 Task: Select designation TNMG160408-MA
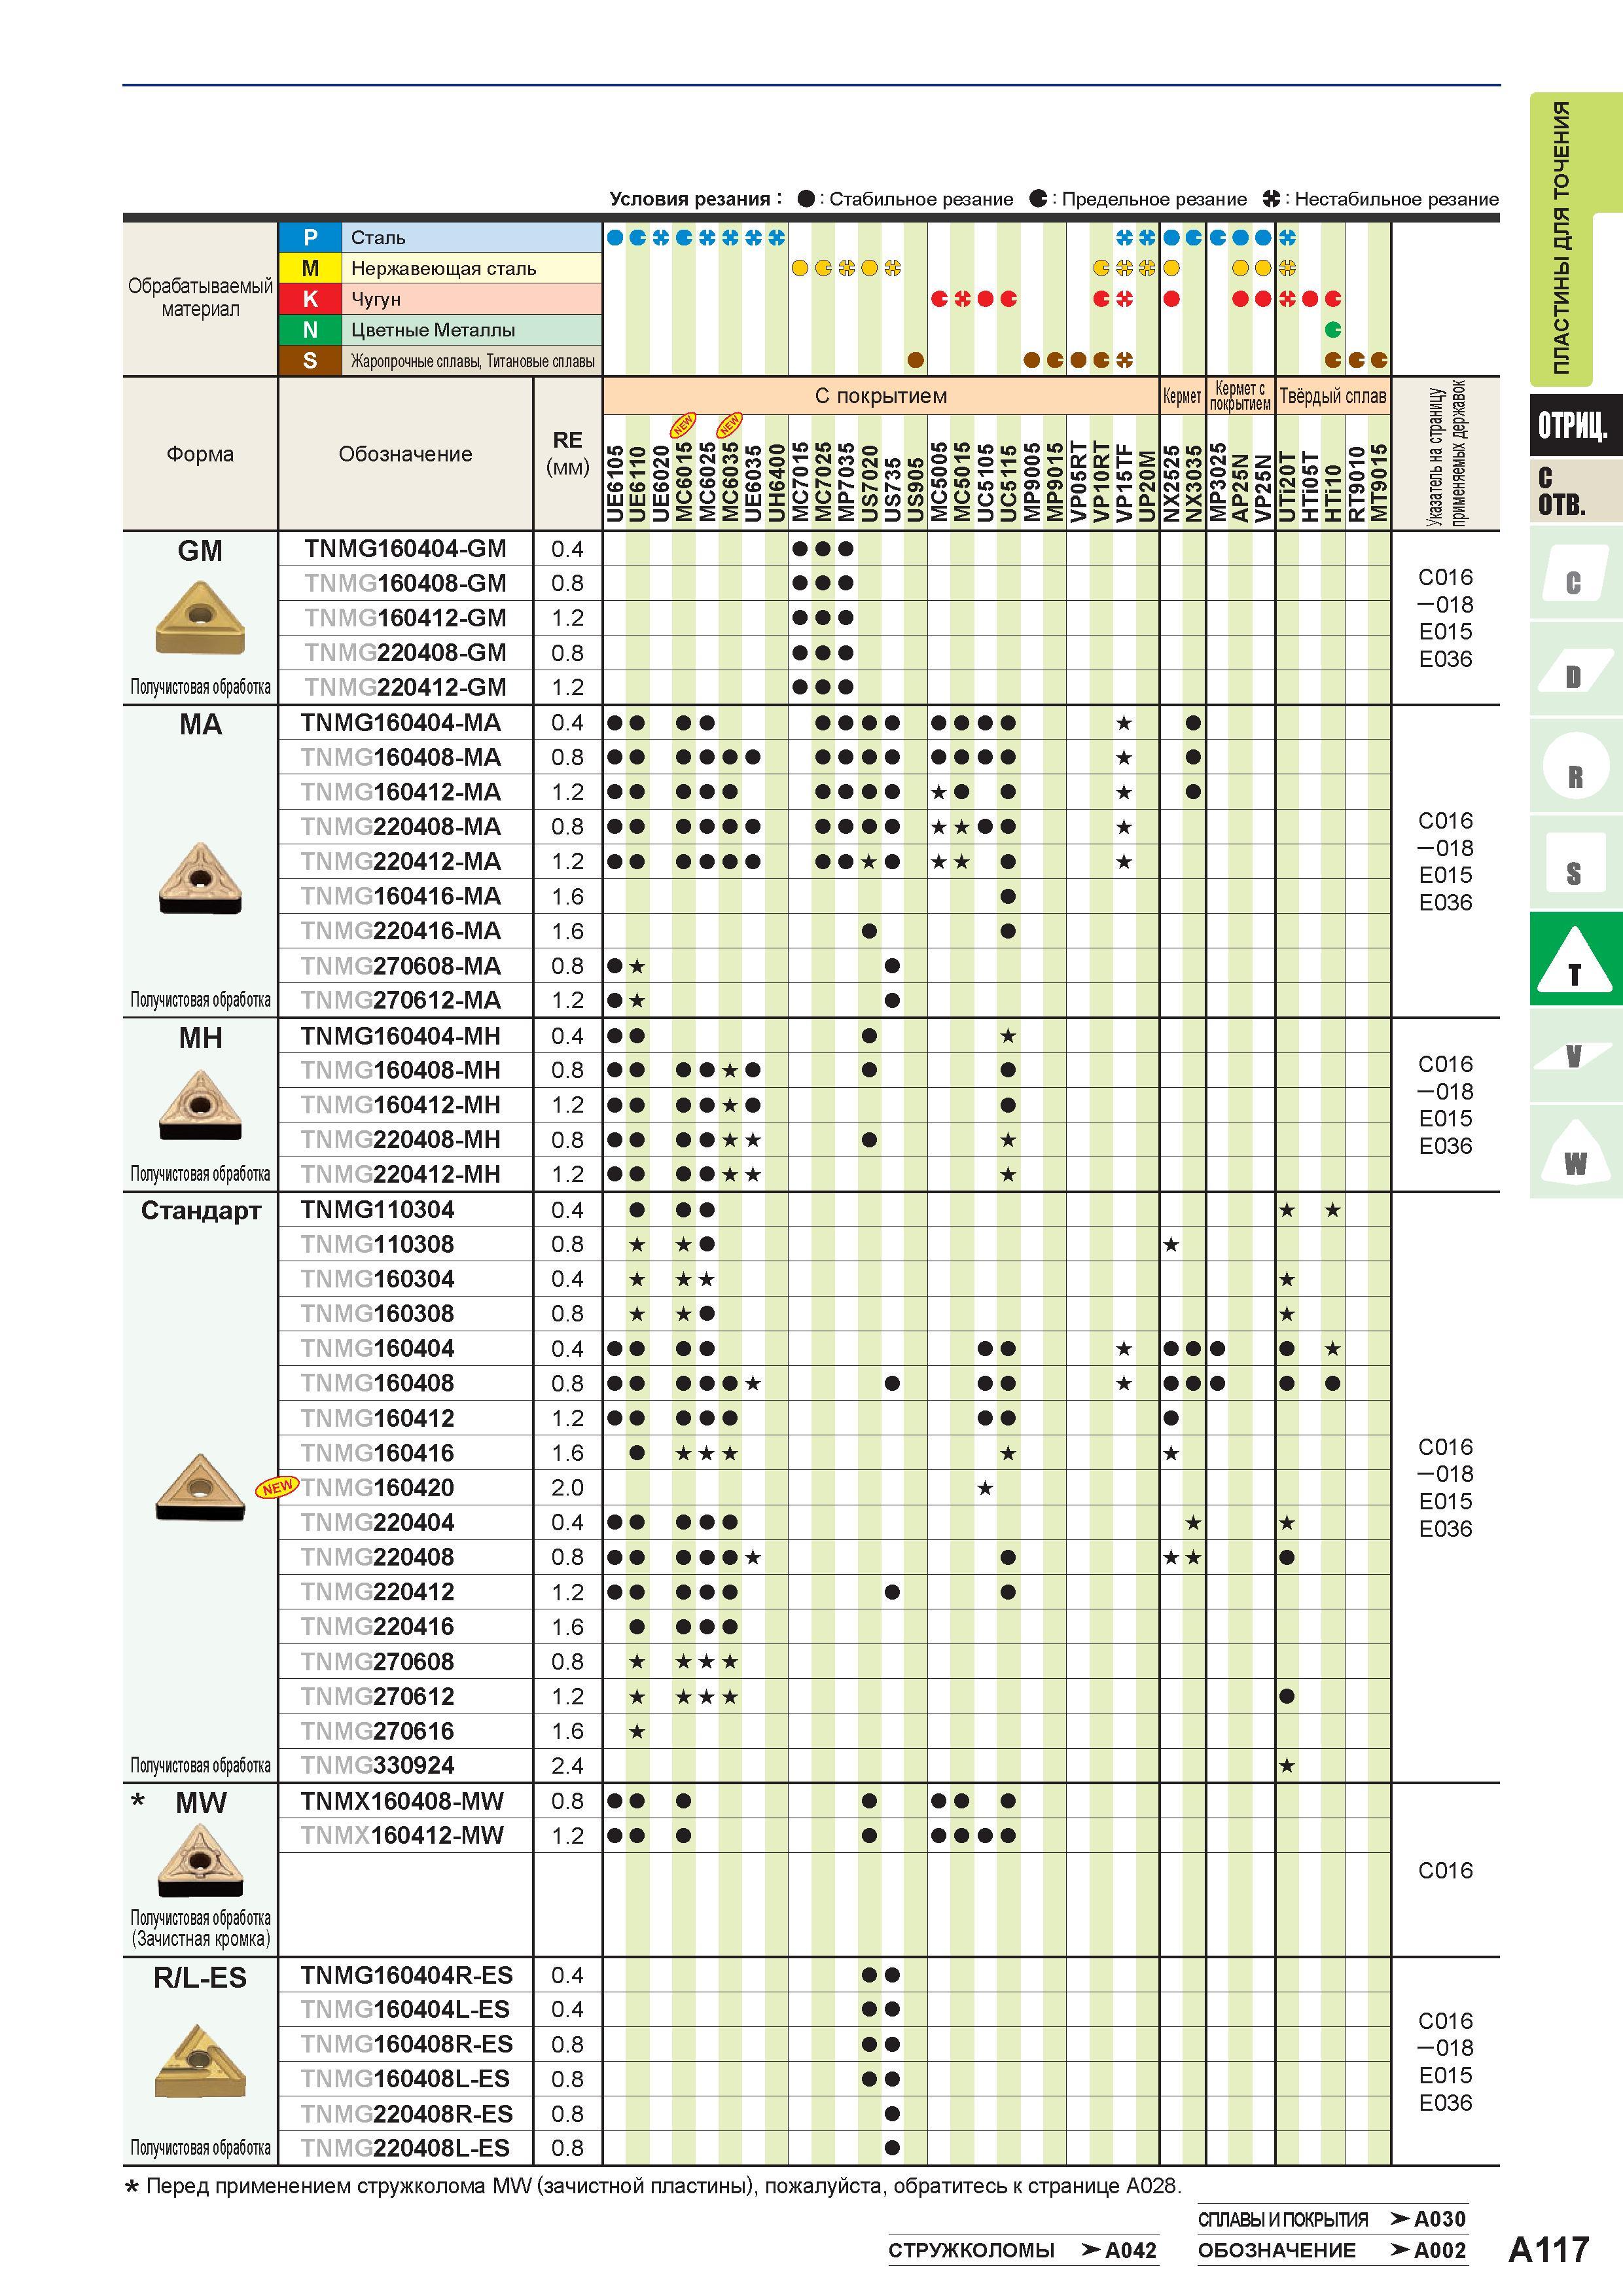coord(401,757)
